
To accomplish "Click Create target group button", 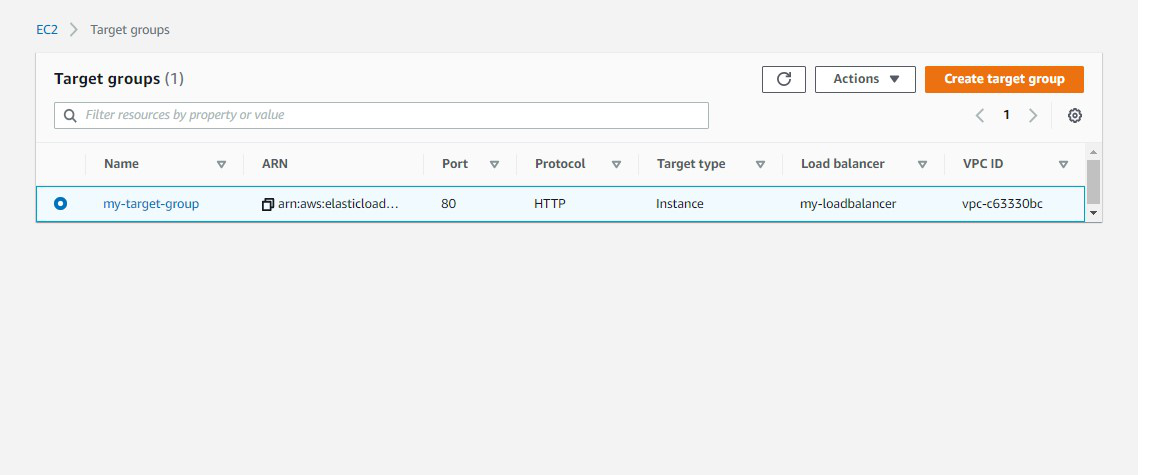I will point(1004,79).
